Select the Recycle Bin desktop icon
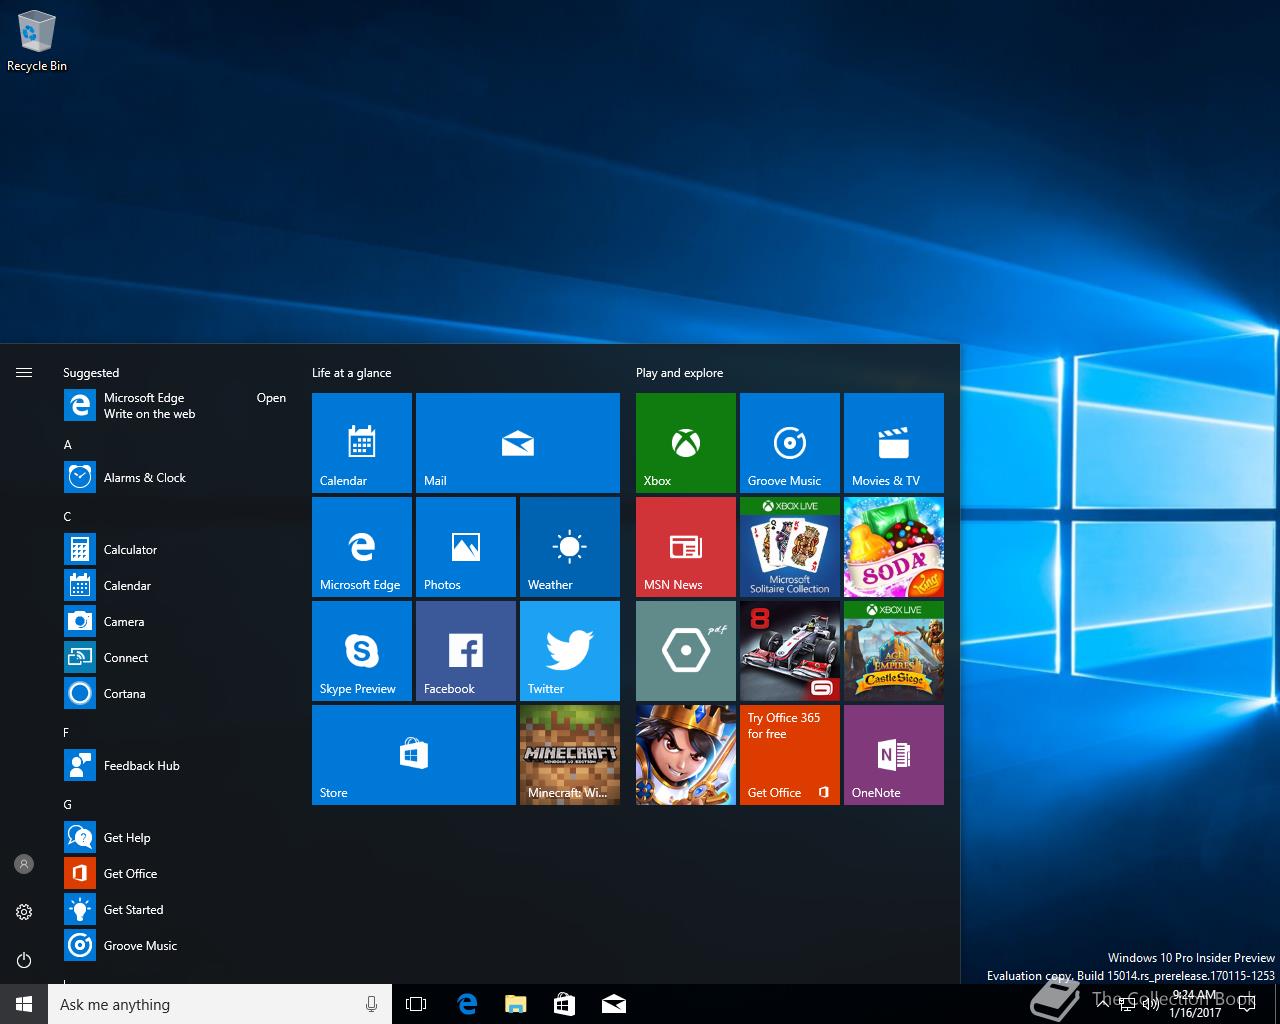 pyautogui.click(x=37, y=42)
